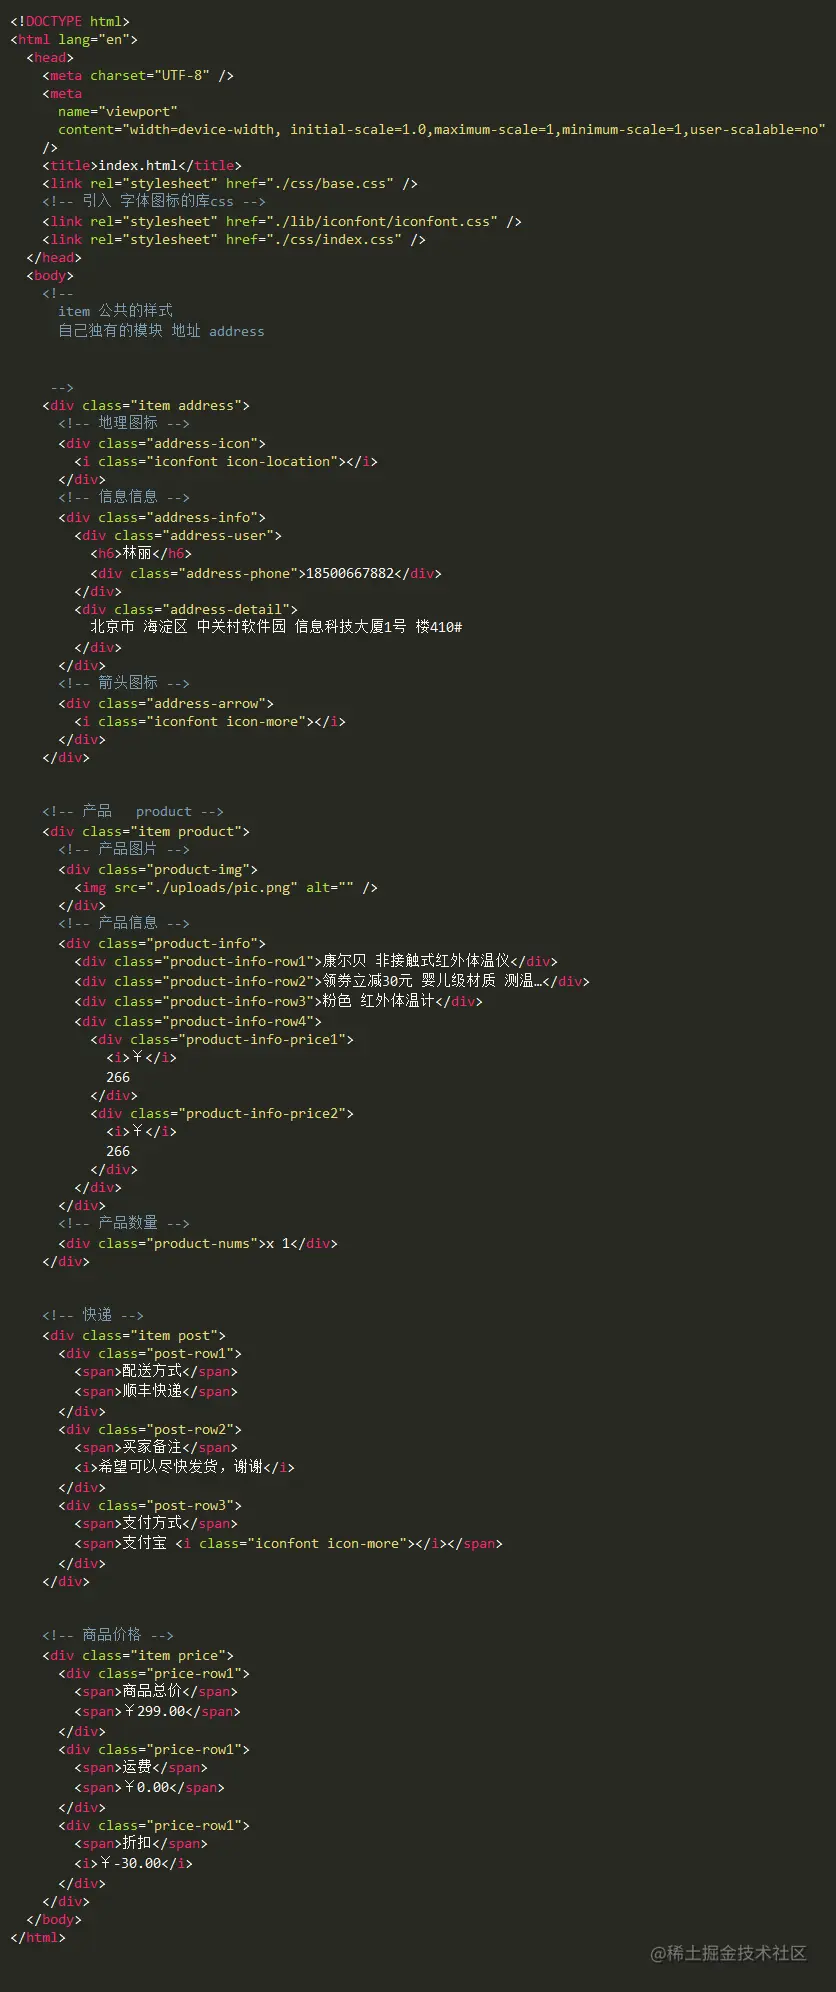Click the div class="address-user" line
This screenshot has width=836, height=1992.
[x=178, y=535]
